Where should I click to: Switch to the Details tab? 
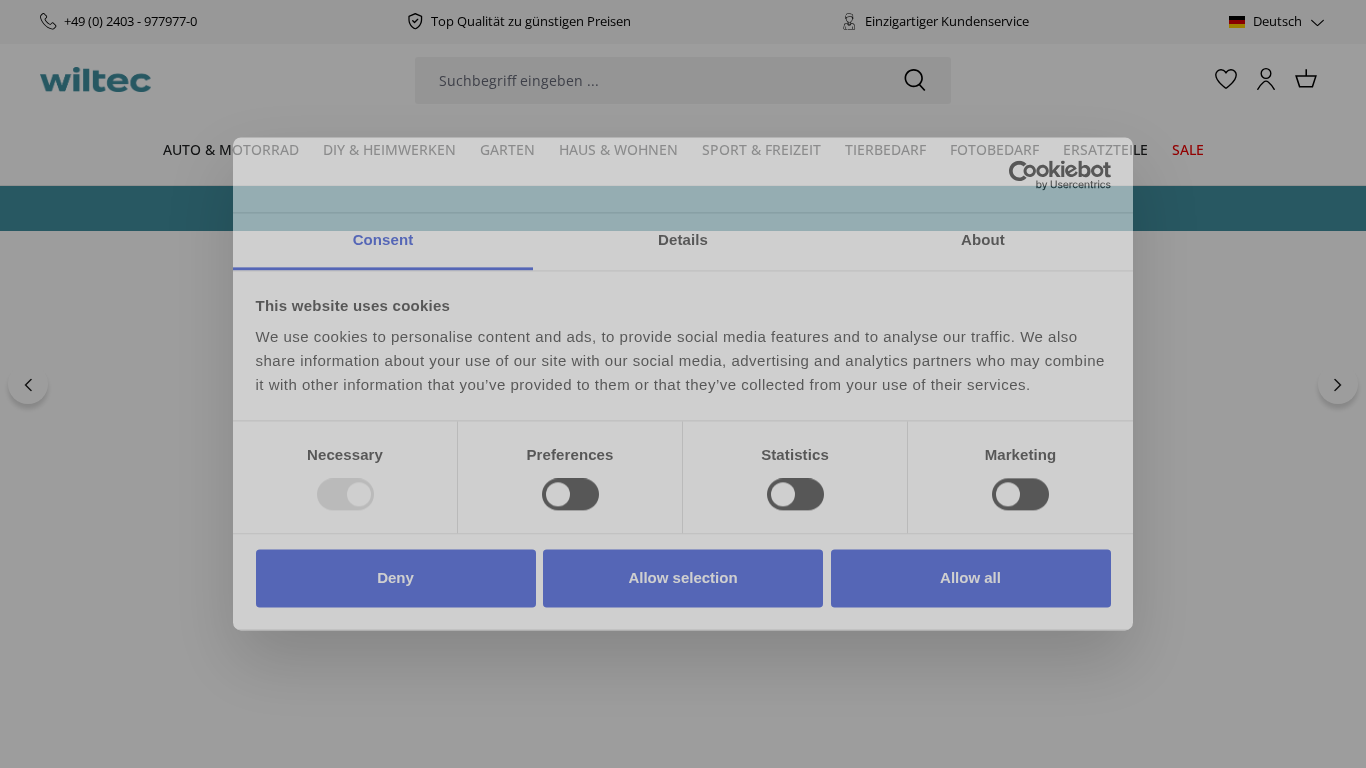[x=683, y=240]
